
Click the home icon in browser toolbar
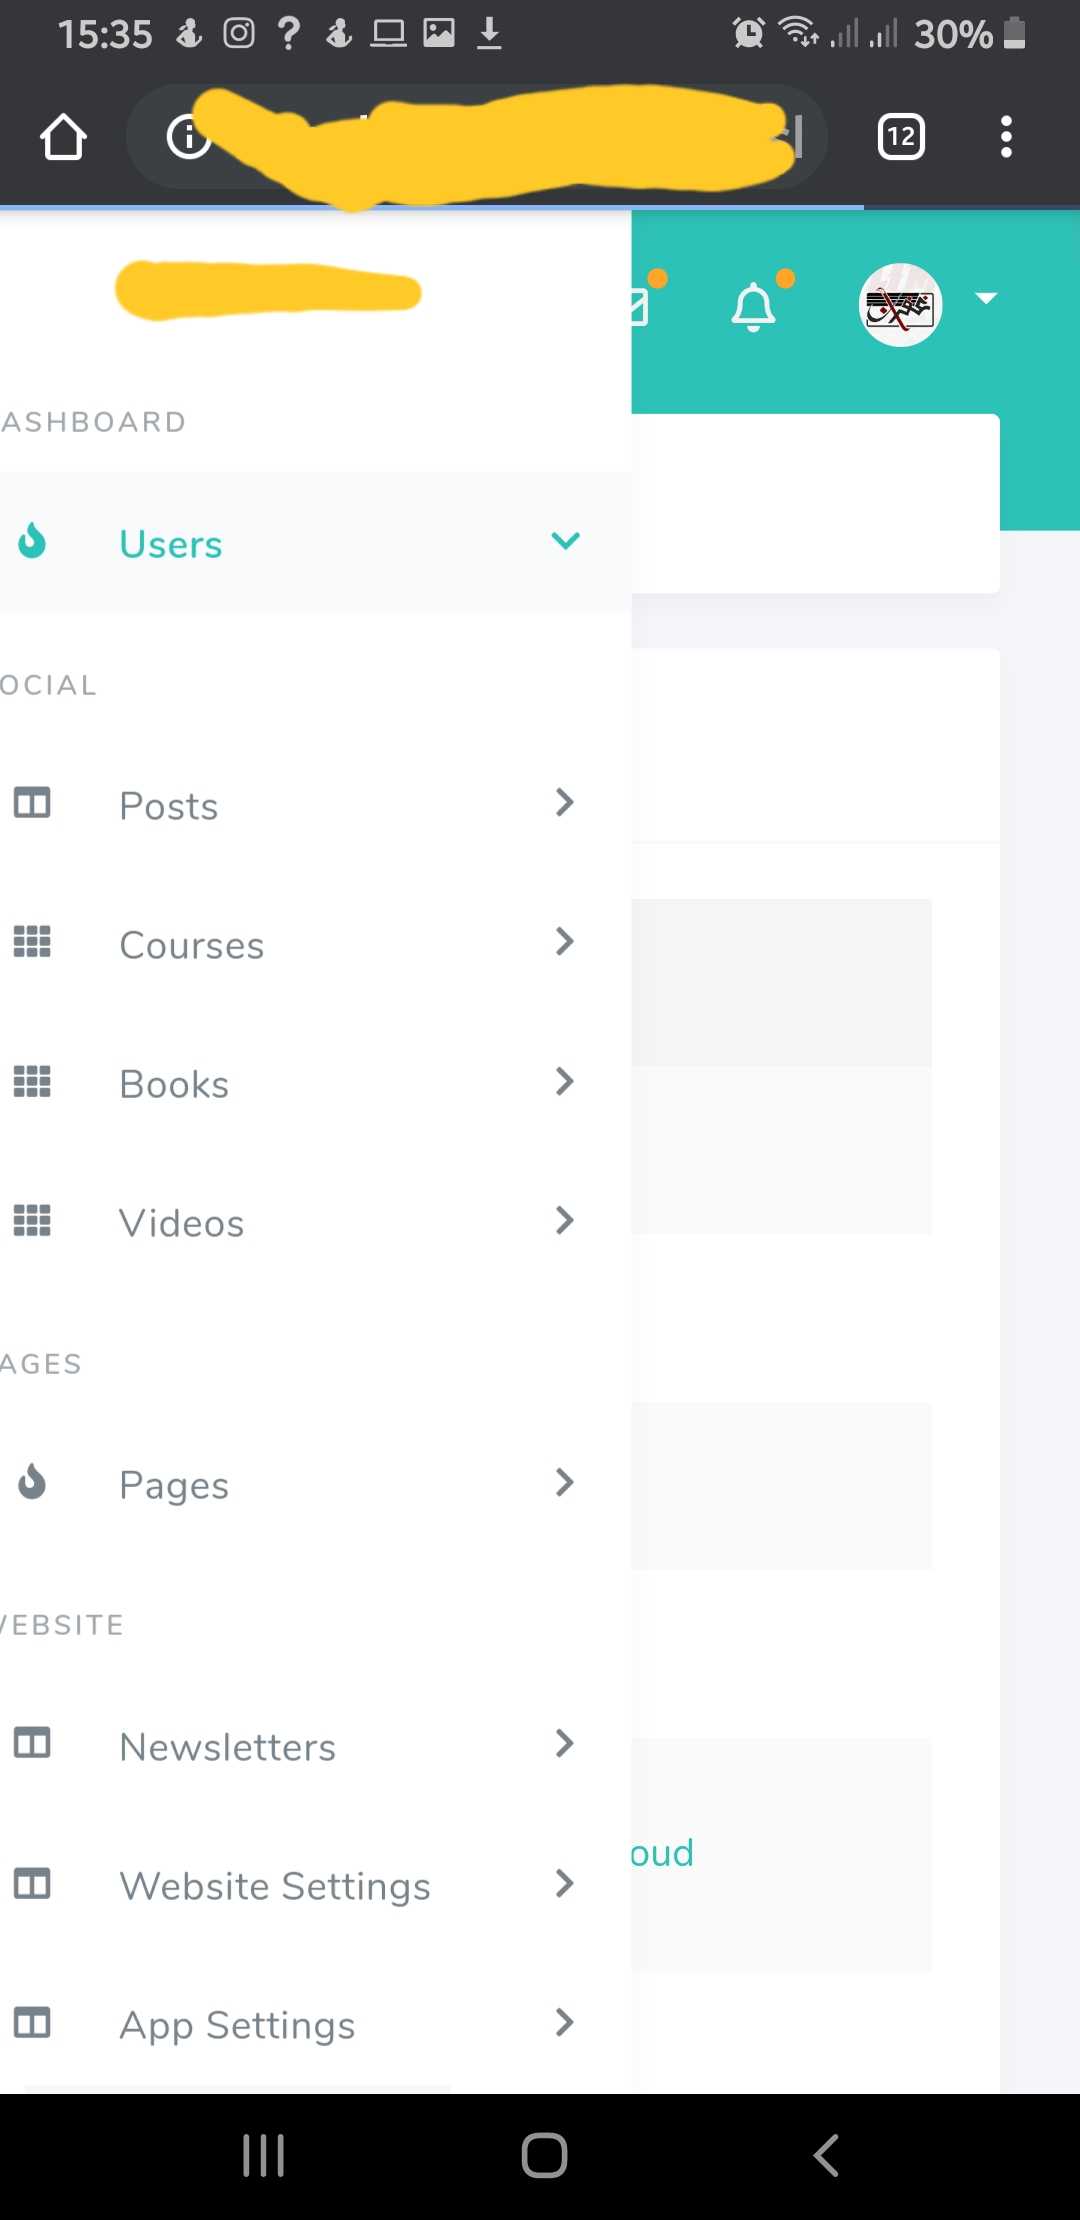[x=63, y=137]
